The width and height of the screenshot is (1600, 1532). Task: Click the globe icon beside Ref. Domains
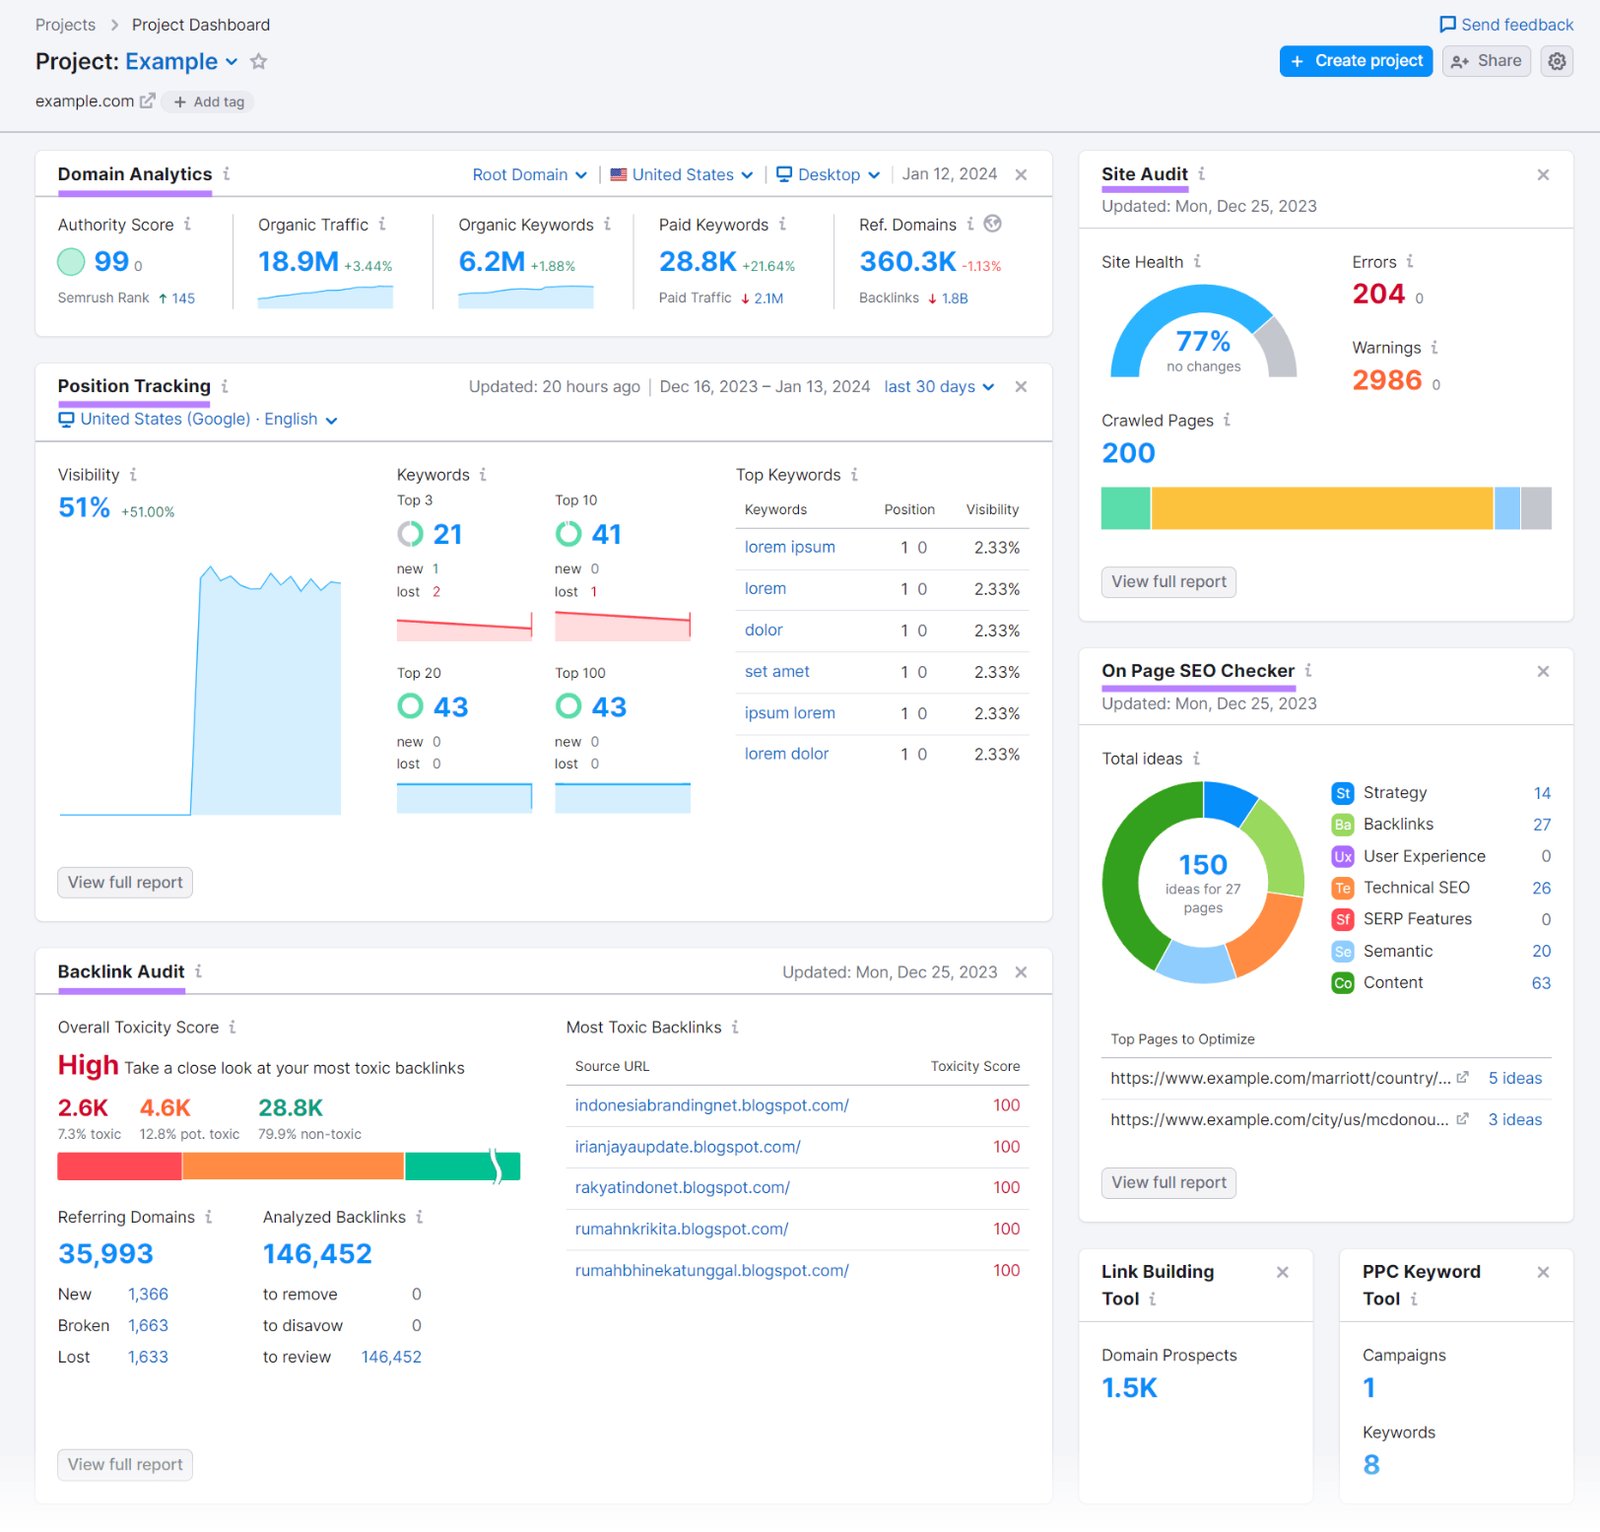pyautogui.click(x=993, y=224)
